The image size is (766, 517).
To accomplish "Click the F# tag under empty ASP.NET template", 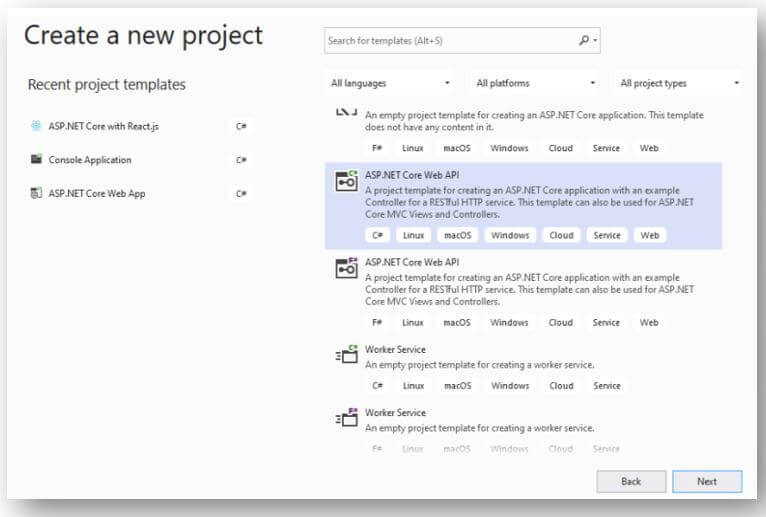I will (x=377, y=148).
